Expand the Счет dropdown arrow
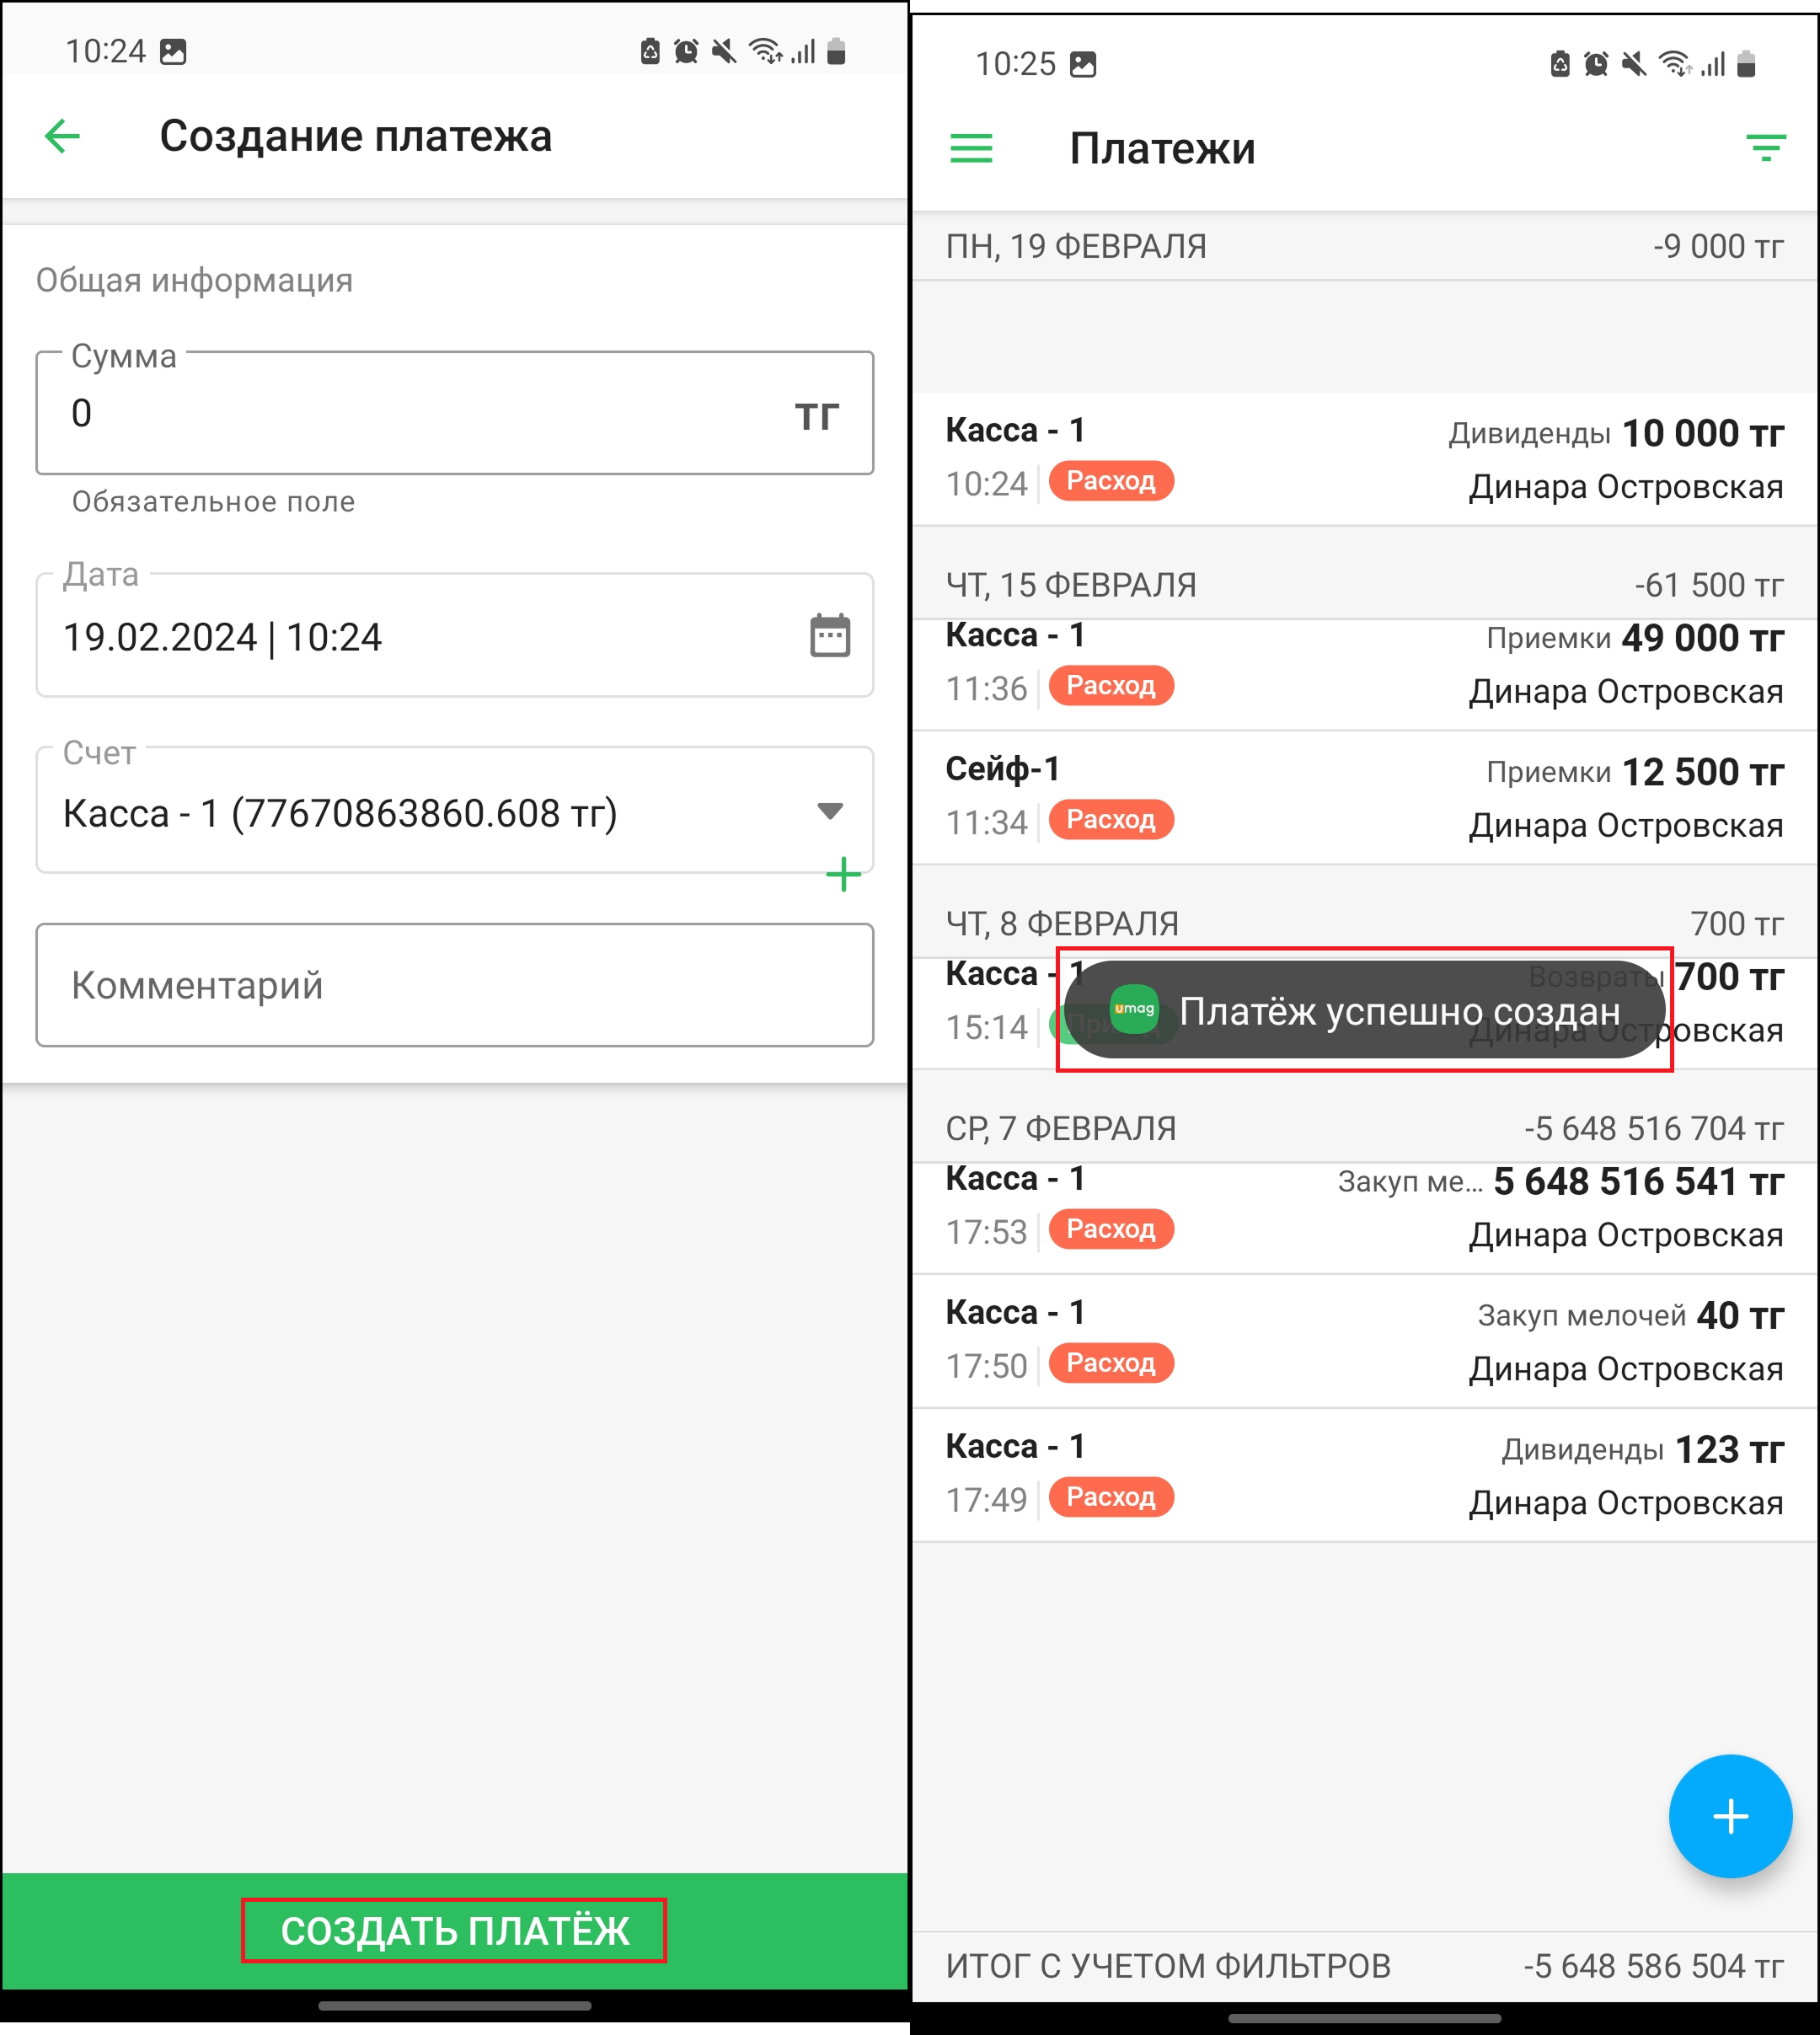This screenshot has height=2035, width=1820. (829, 811)
